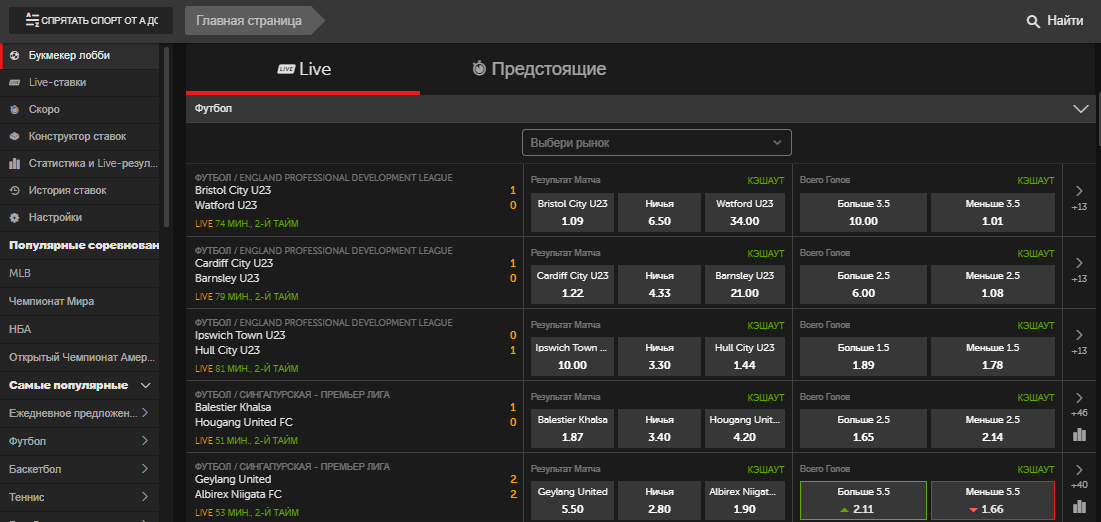The width and height of the screenshot is (1101, 522).
Task: Click the Букмекер лобби ball icon
Action: [14, 56]
